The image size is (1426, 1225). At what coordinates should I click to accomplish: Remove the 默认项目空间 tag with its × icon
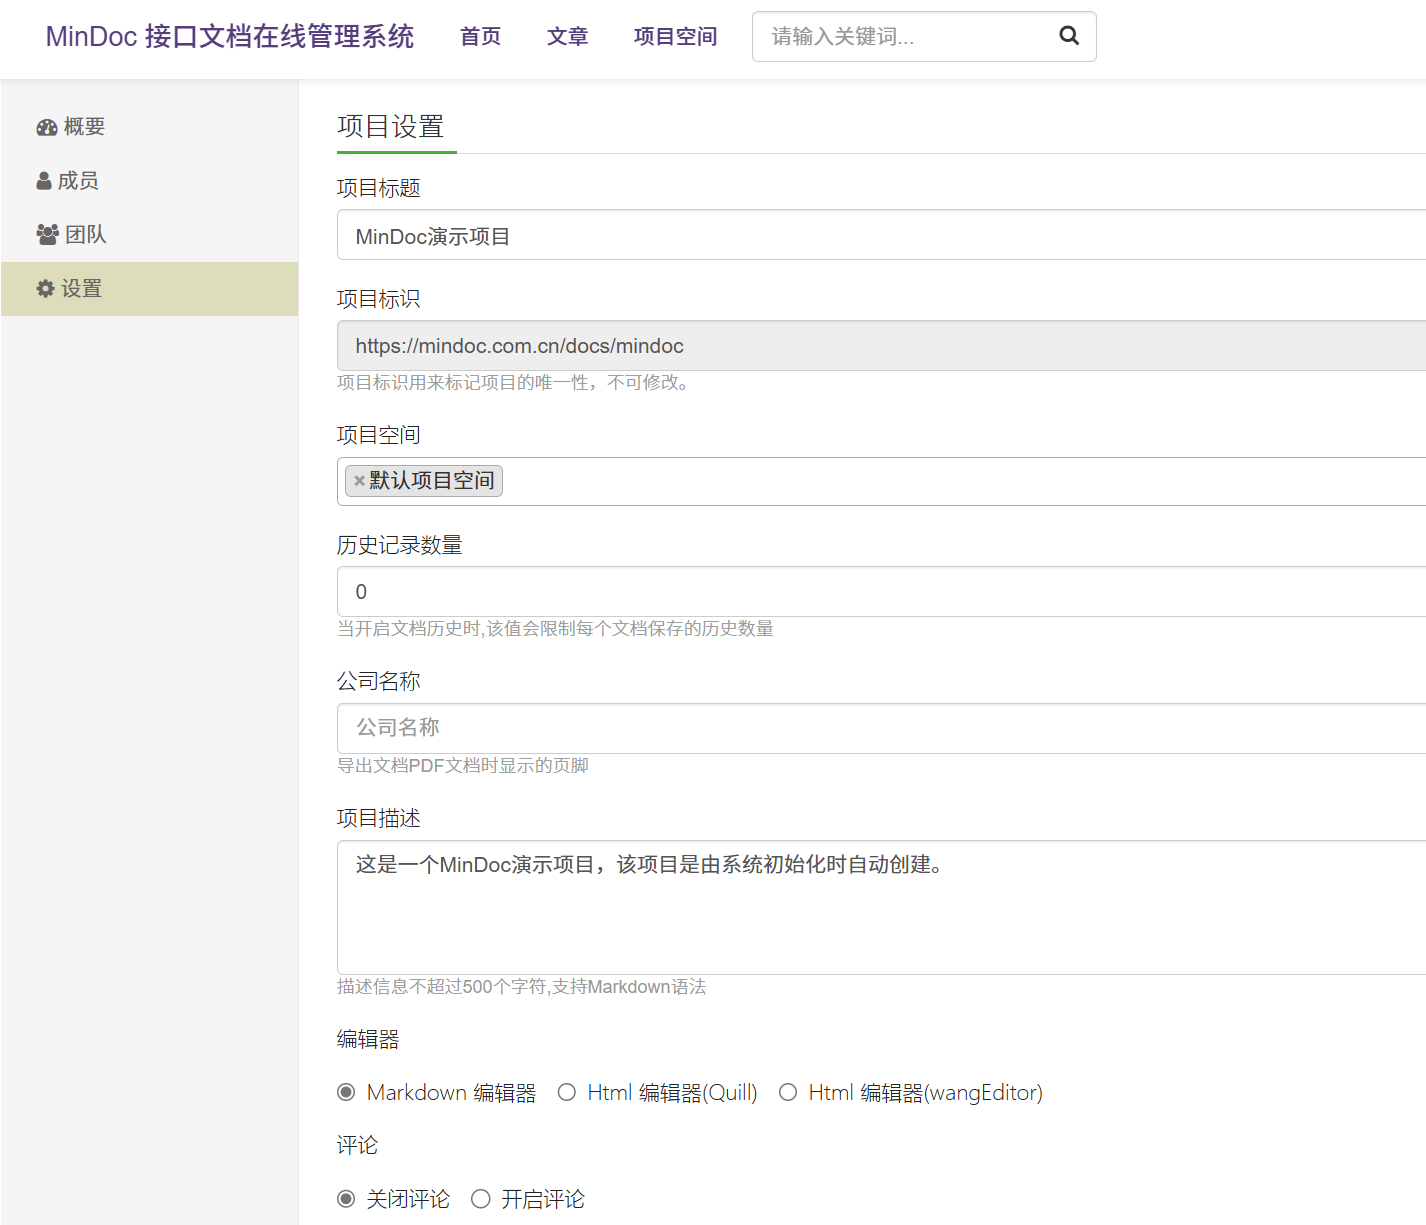359,481
